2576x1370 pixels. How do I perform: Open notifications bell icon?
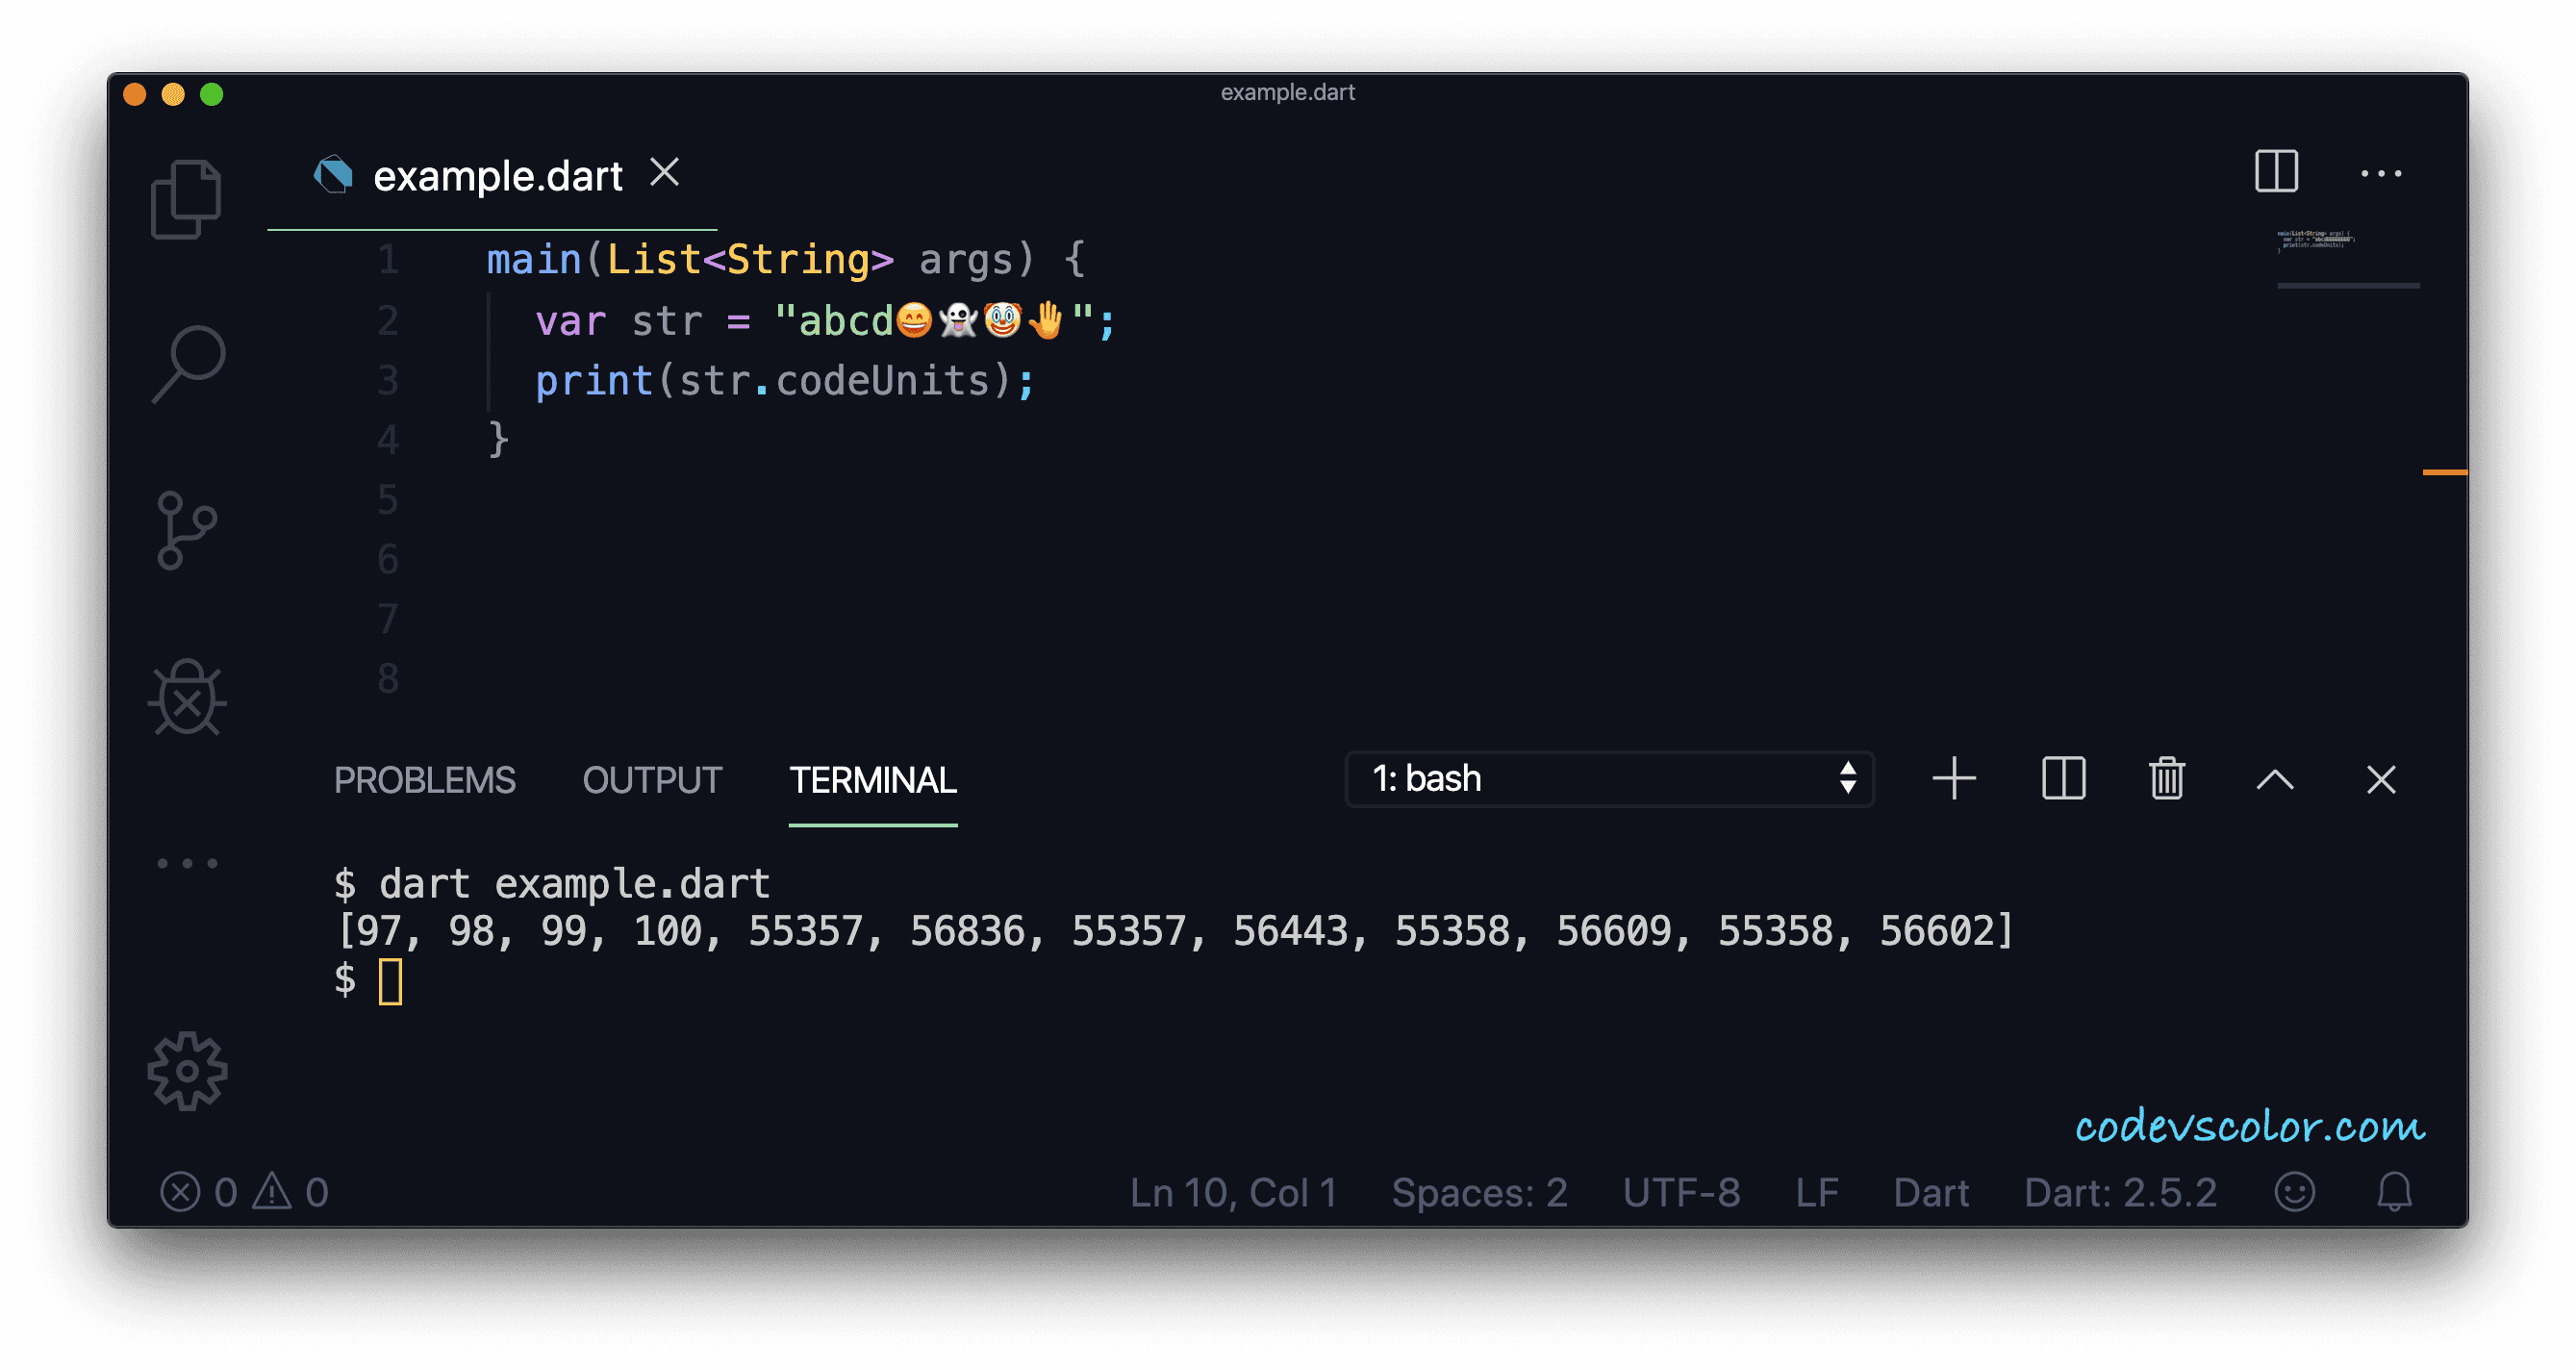tap(2394, 1192)
